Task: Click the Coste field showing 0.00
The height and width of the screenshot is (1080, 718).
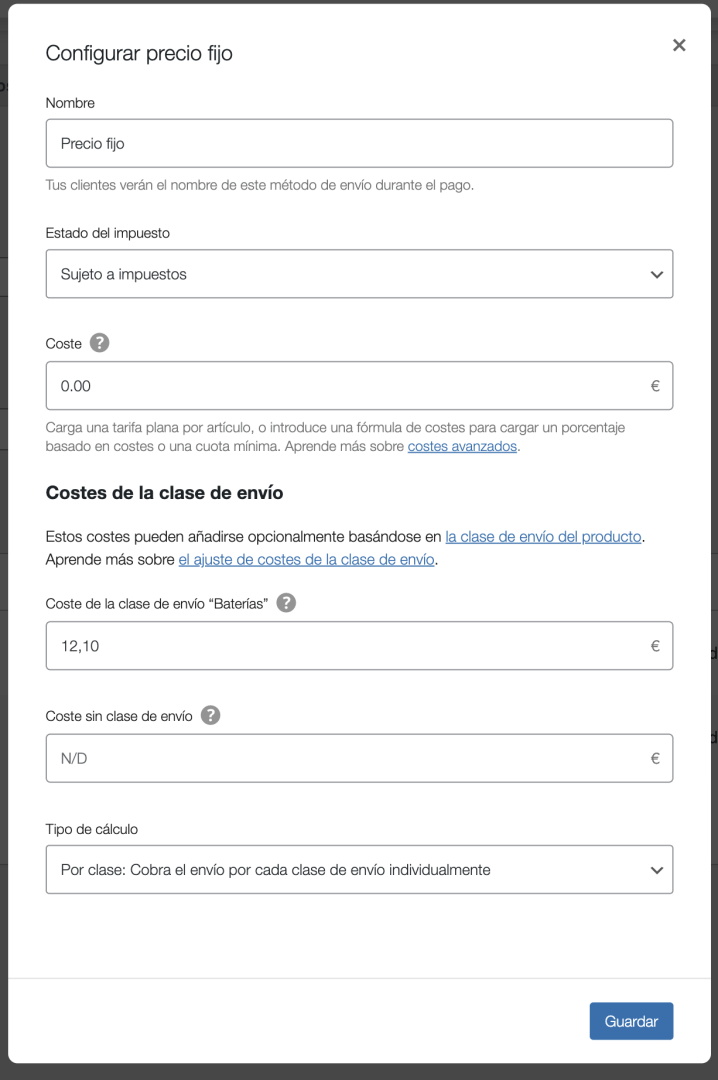Action: [359, 386]
